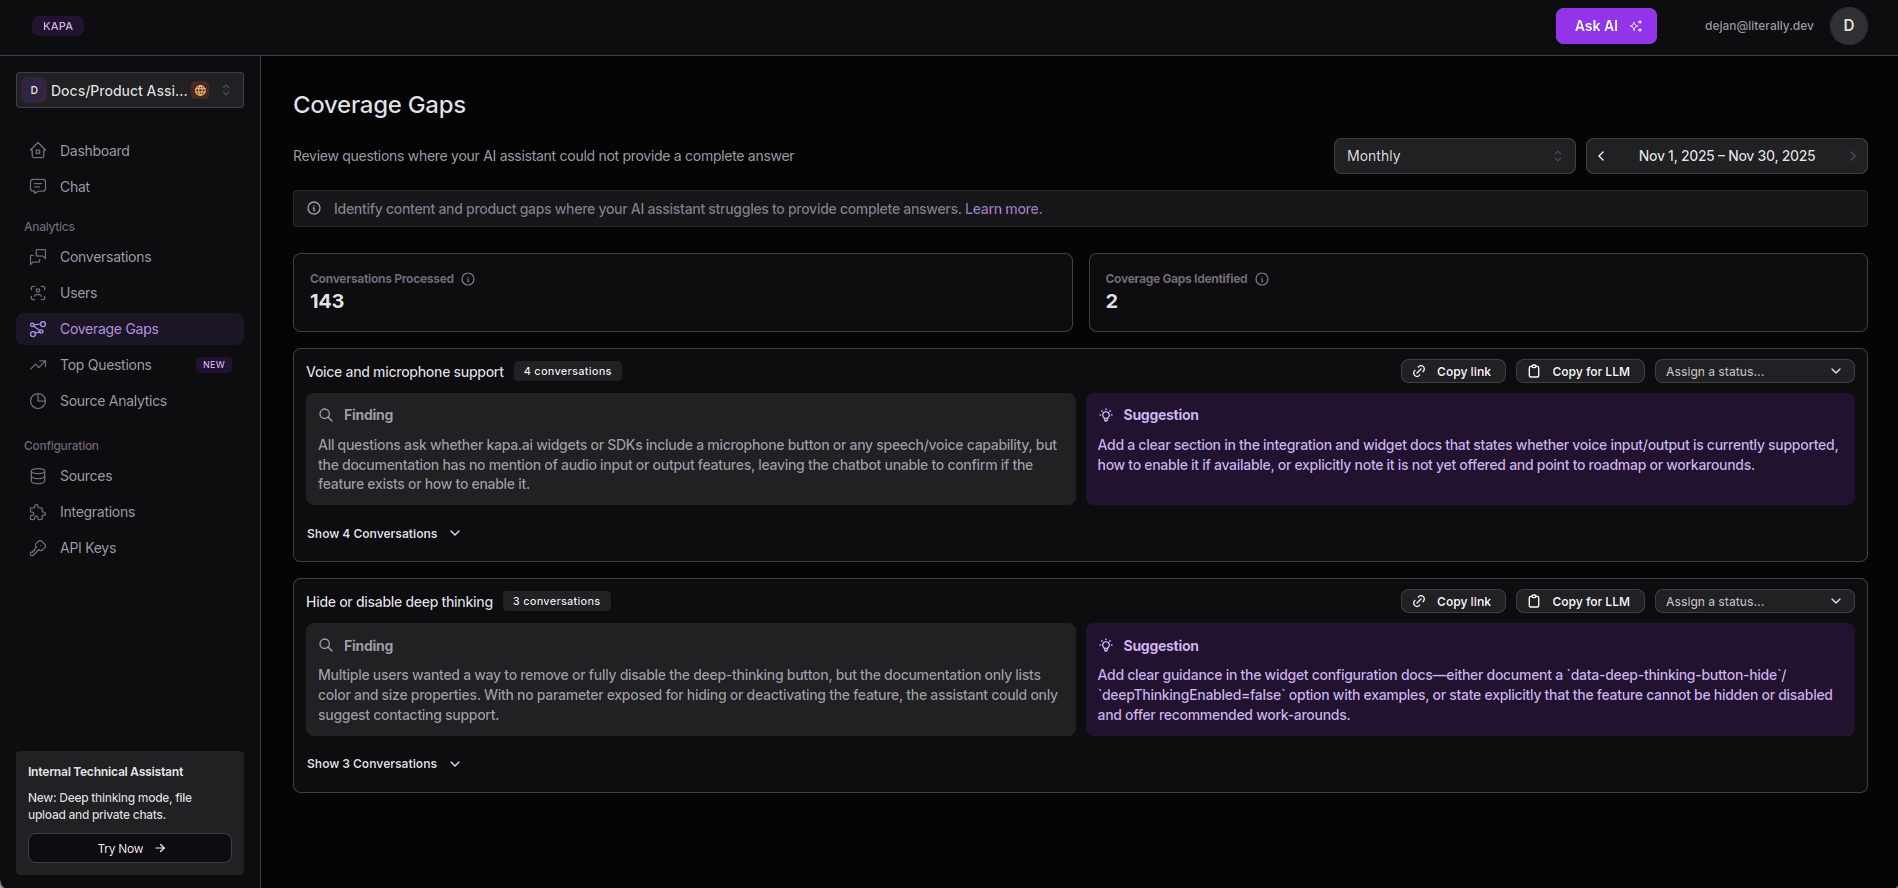Click the Try Now button
The height and width of the screenshot is (888, 1898).
130,848
